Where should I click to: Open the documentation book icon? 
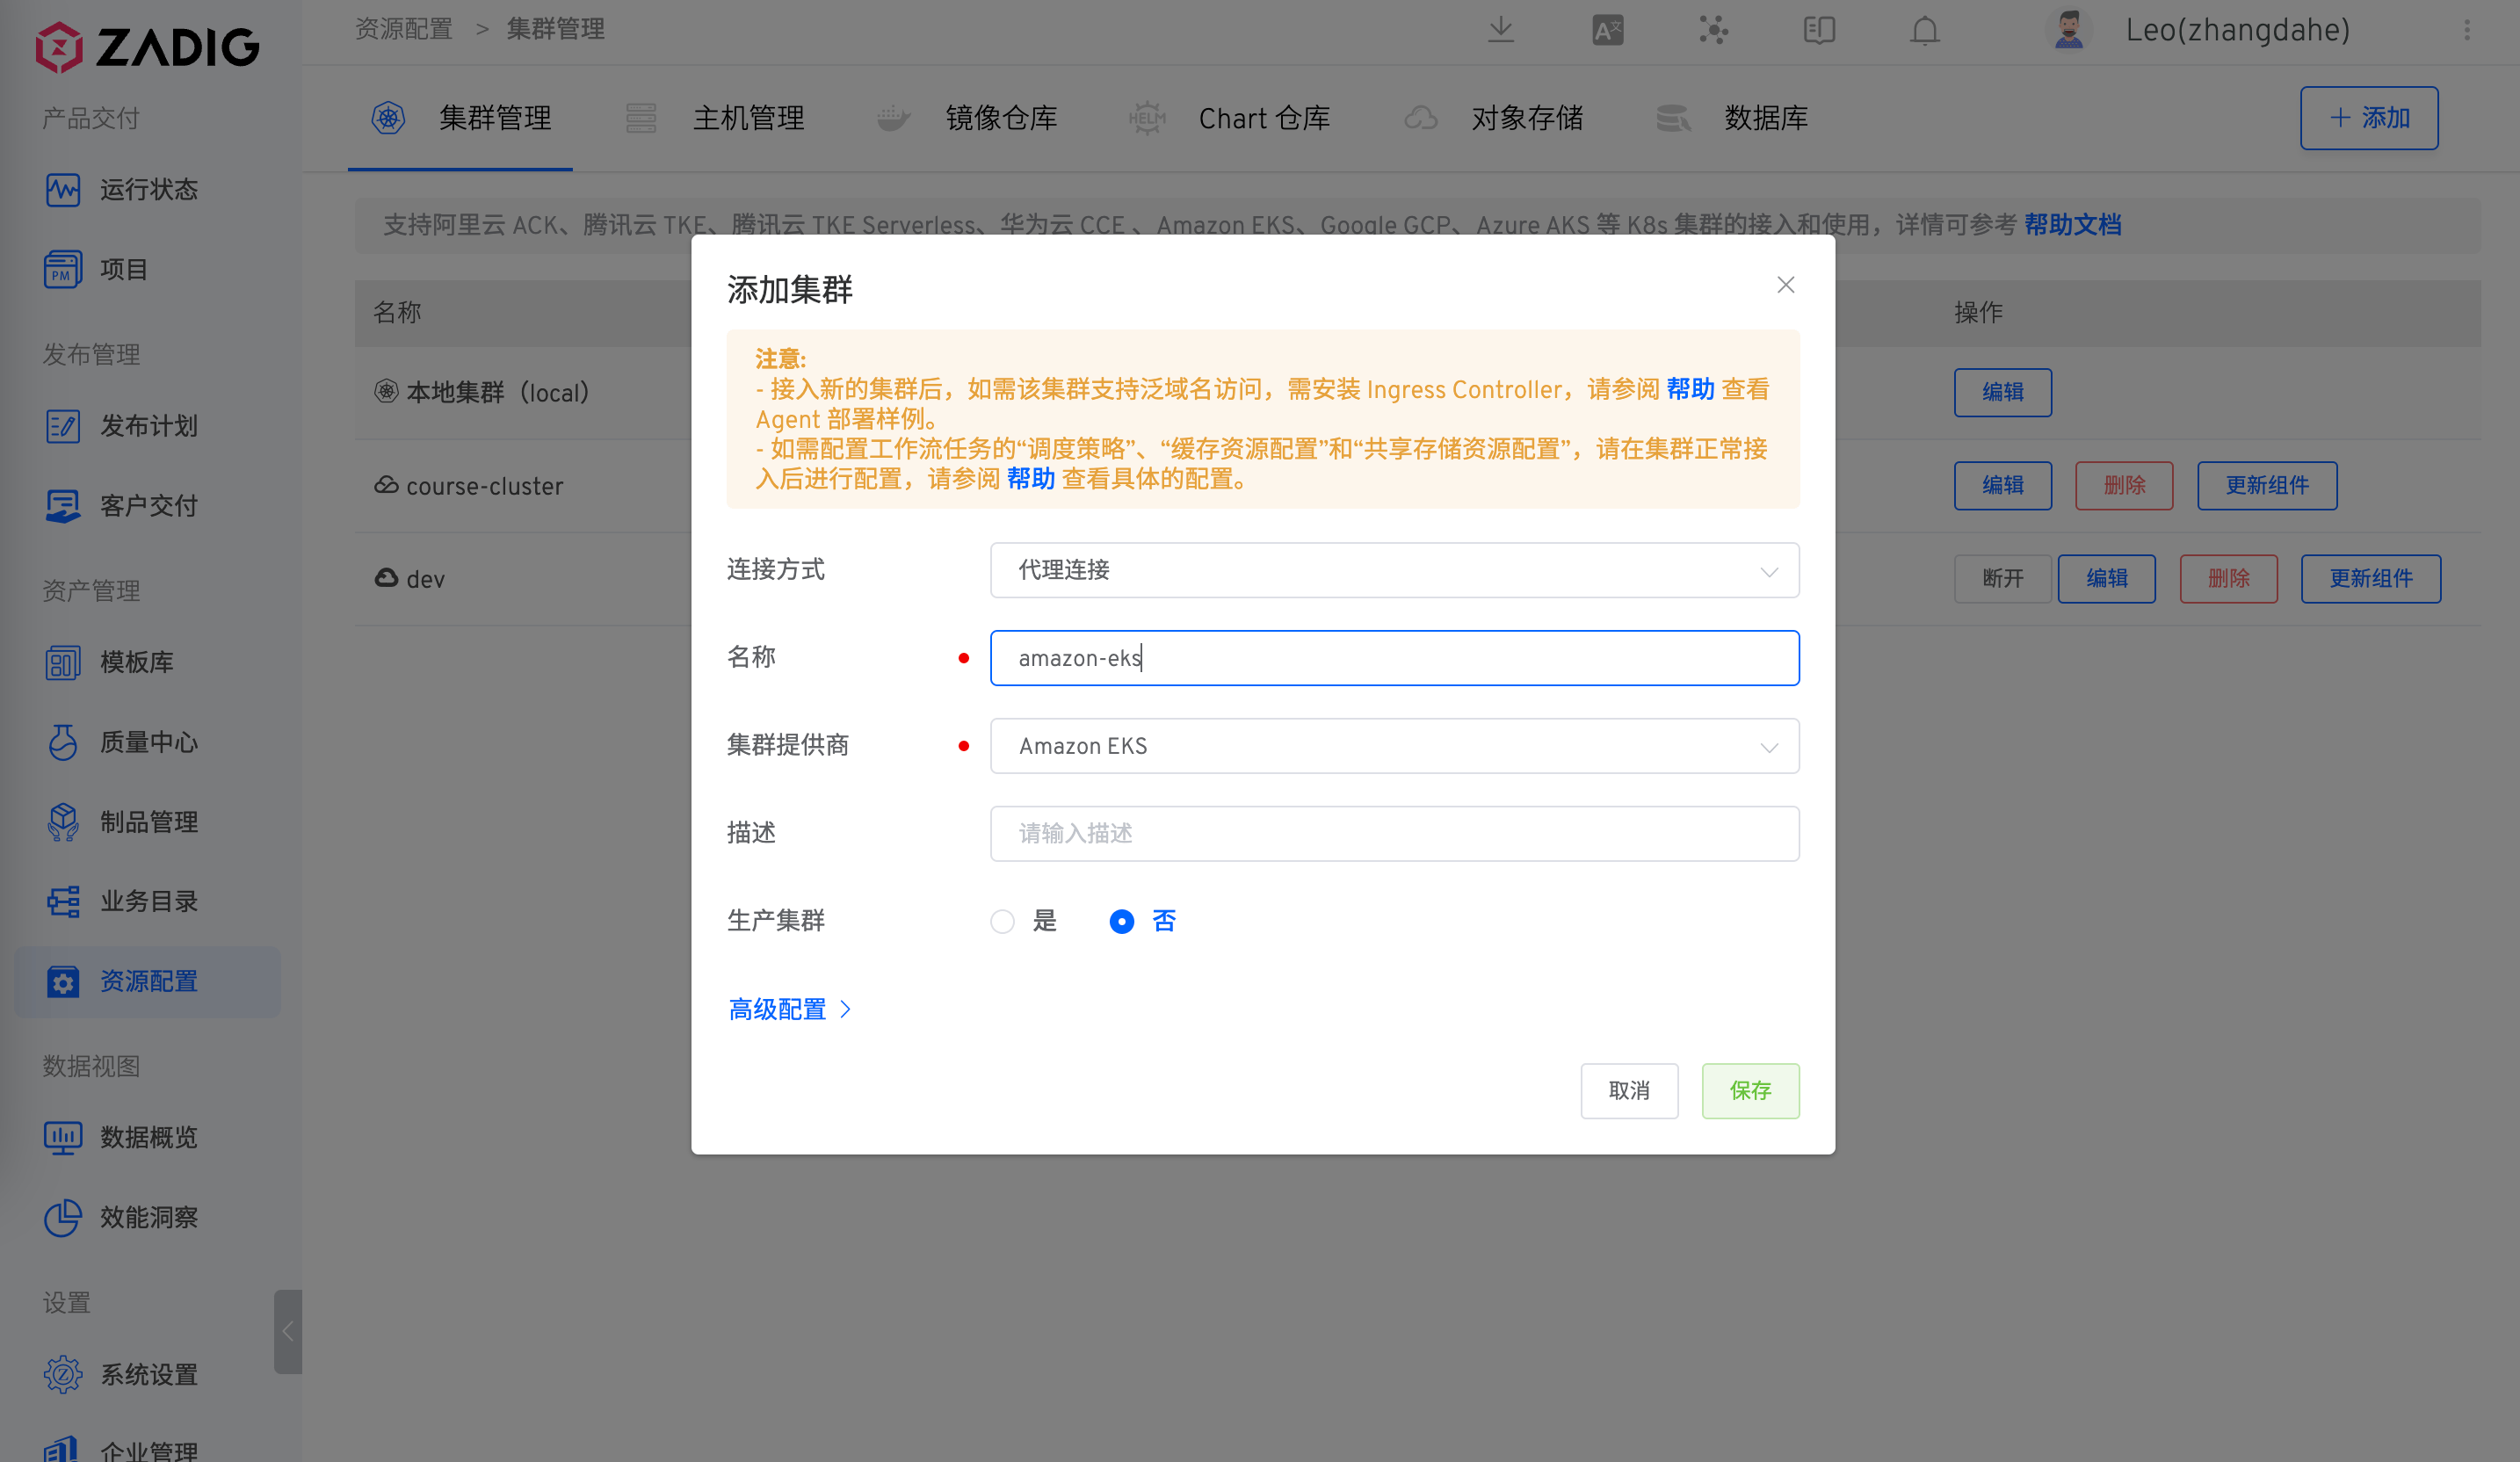1819,30
